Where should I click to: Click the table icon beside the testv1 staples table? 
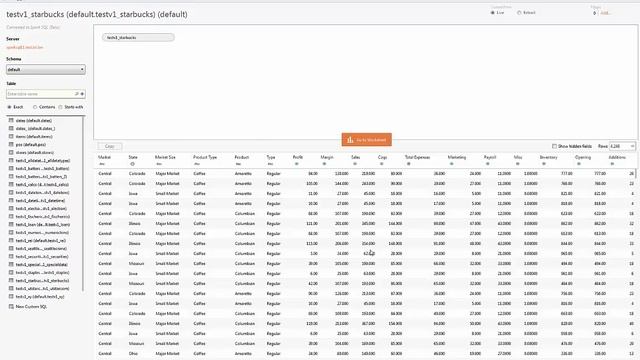click(11, 272)
